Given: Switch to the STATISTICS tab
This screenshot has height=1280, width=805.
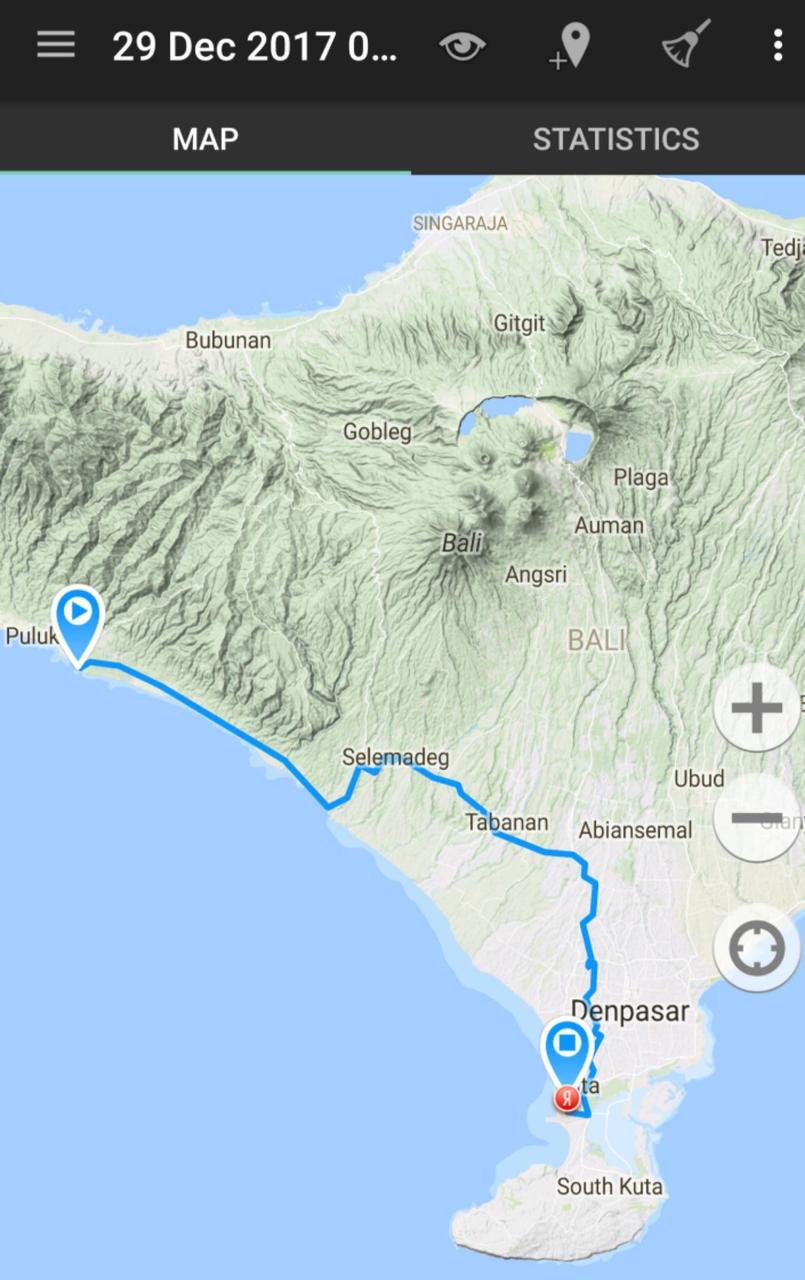Looking at the screenshot, I should (616, 139).
